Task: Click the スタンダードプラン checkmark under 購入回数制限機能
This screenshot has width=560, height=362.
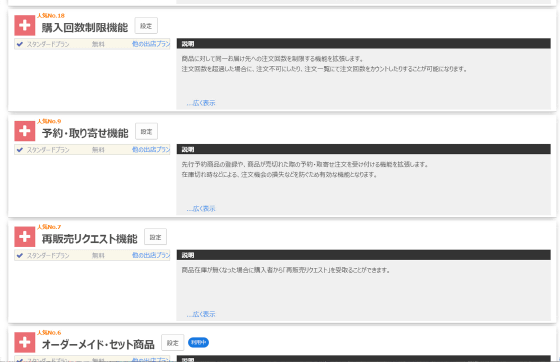Action: coord(20,44)
